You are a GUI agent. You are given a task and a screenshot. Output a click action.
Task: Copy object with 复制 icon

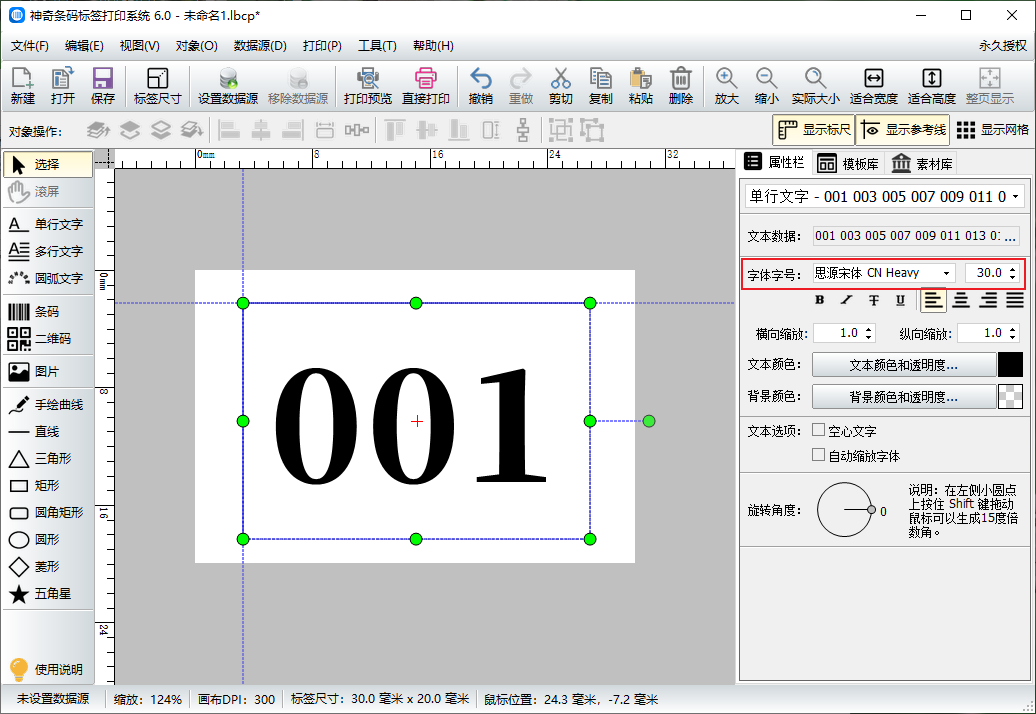pos(601,86)
